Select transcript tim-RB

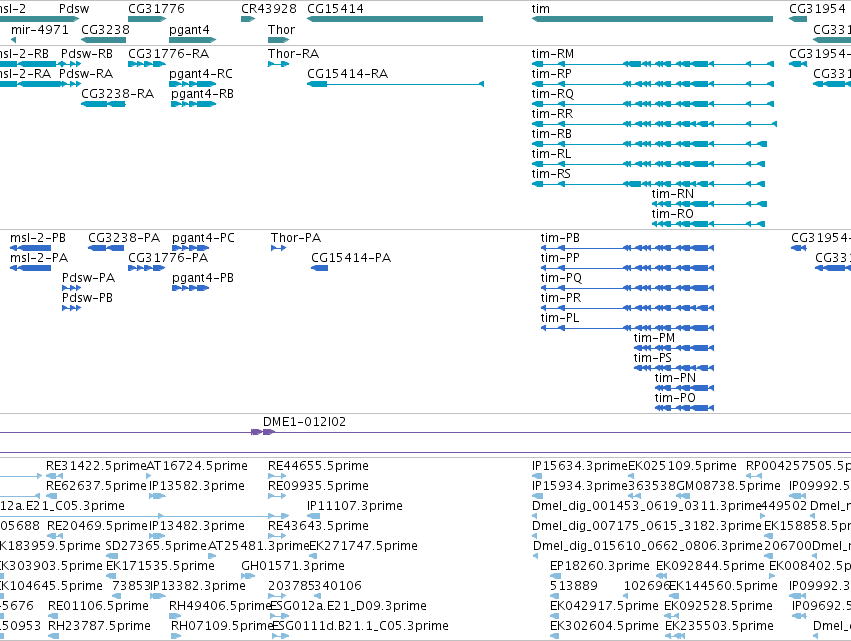(650, 144)
